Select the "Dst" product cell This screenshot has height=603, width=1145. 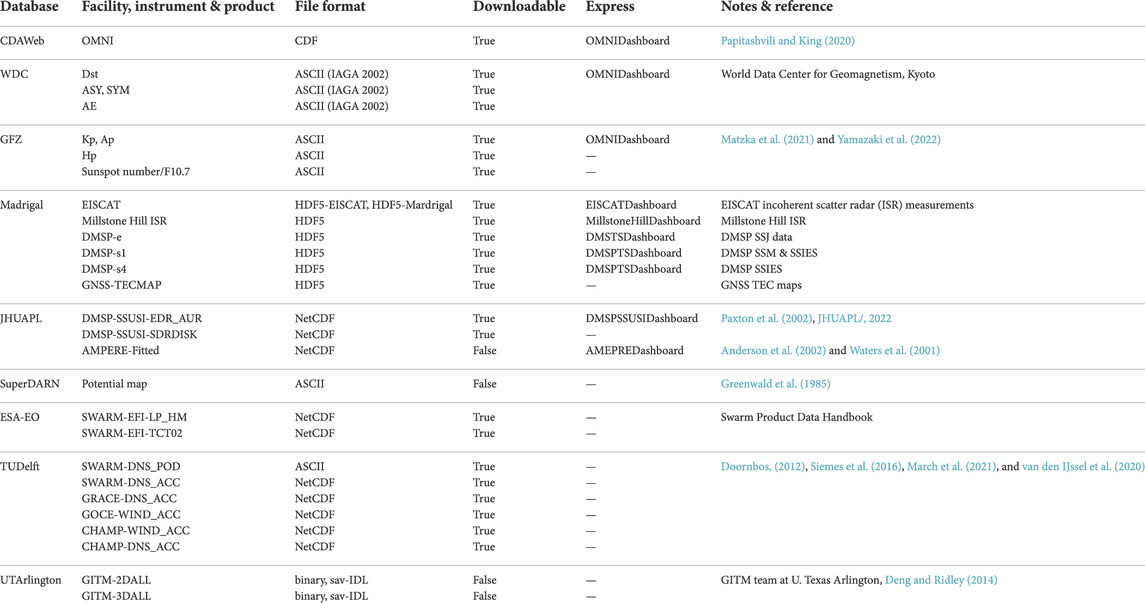pyautogui.click(x=90, y=74)
